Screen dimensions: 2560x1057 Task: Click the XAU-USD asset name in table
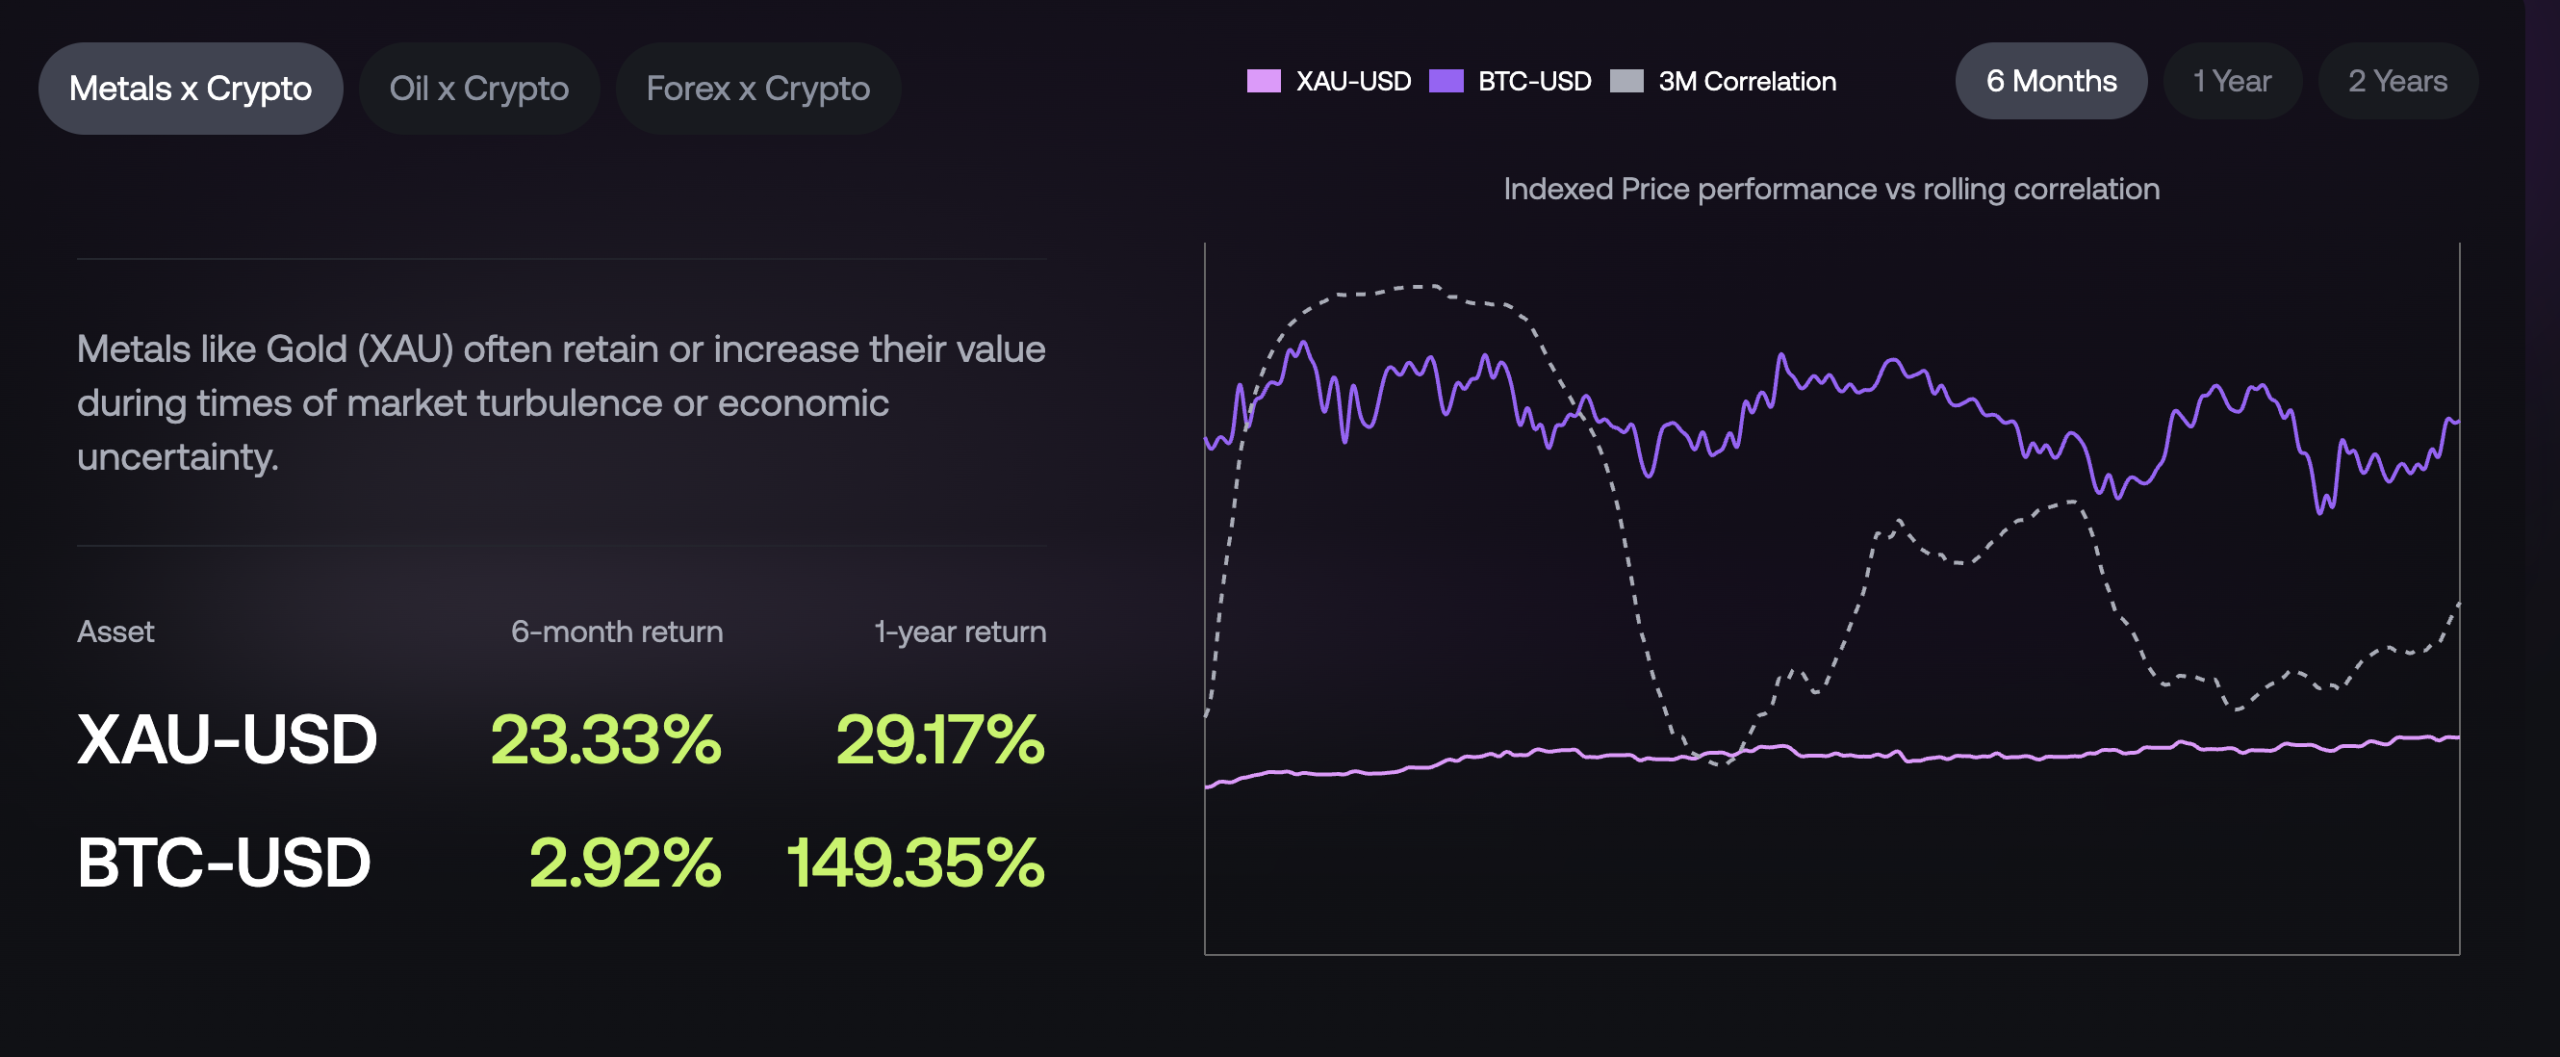(x=227, y=740)
